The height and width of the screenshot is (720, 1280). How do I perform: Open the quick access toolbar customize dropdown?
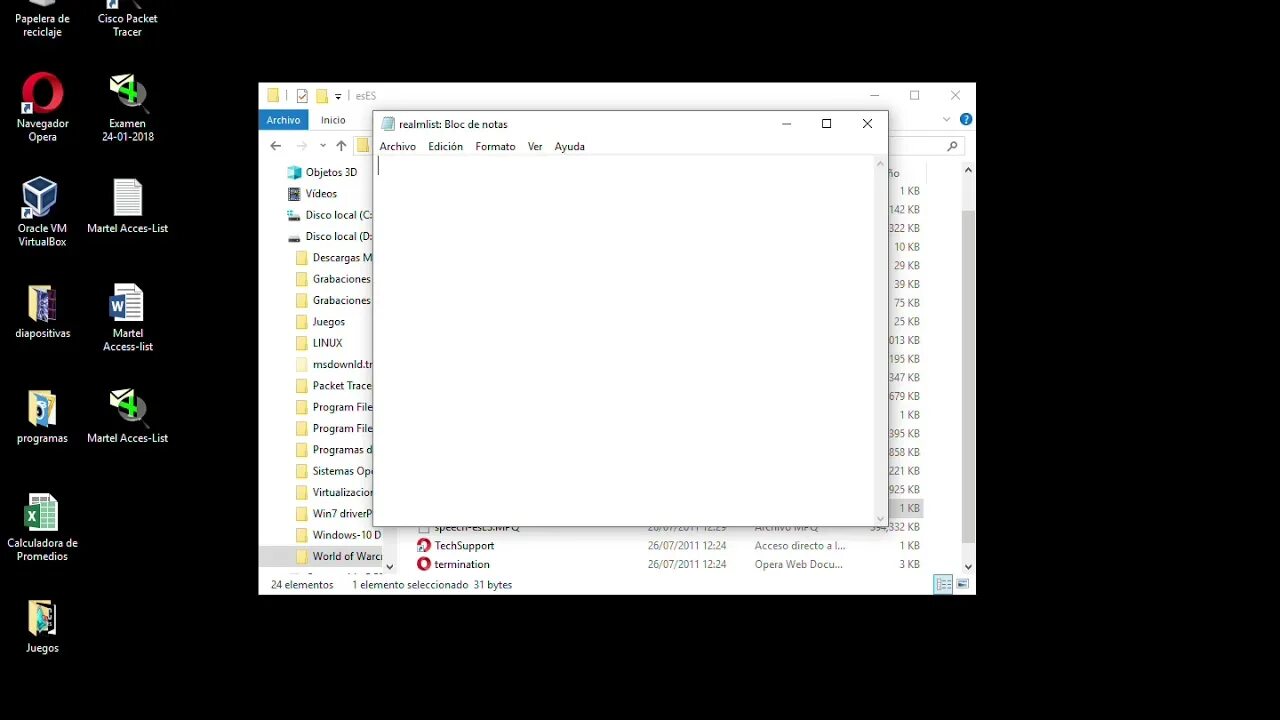pos(338,97)
